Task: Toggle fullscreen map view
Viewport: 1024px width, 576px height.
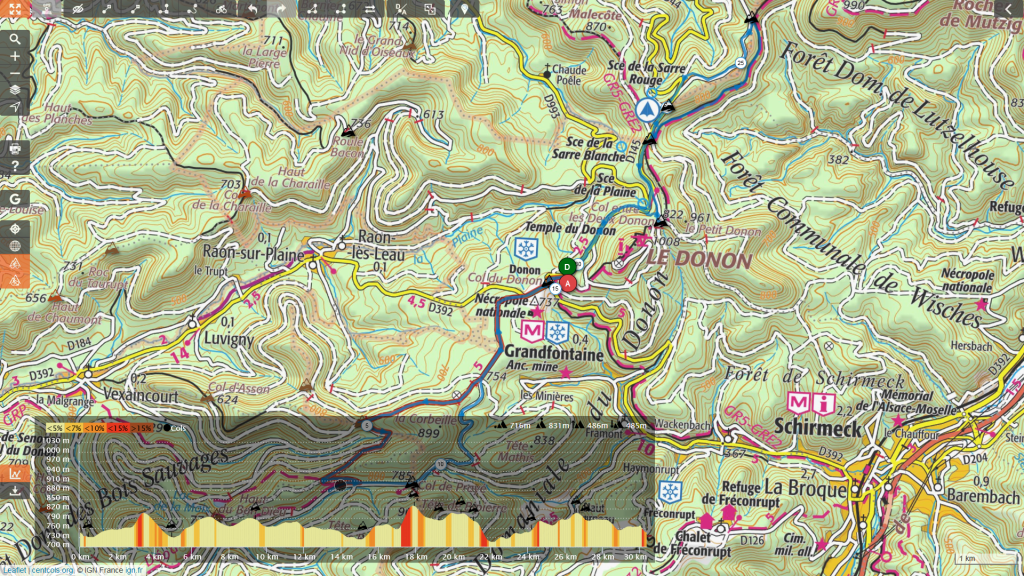Action: point(14,10)
